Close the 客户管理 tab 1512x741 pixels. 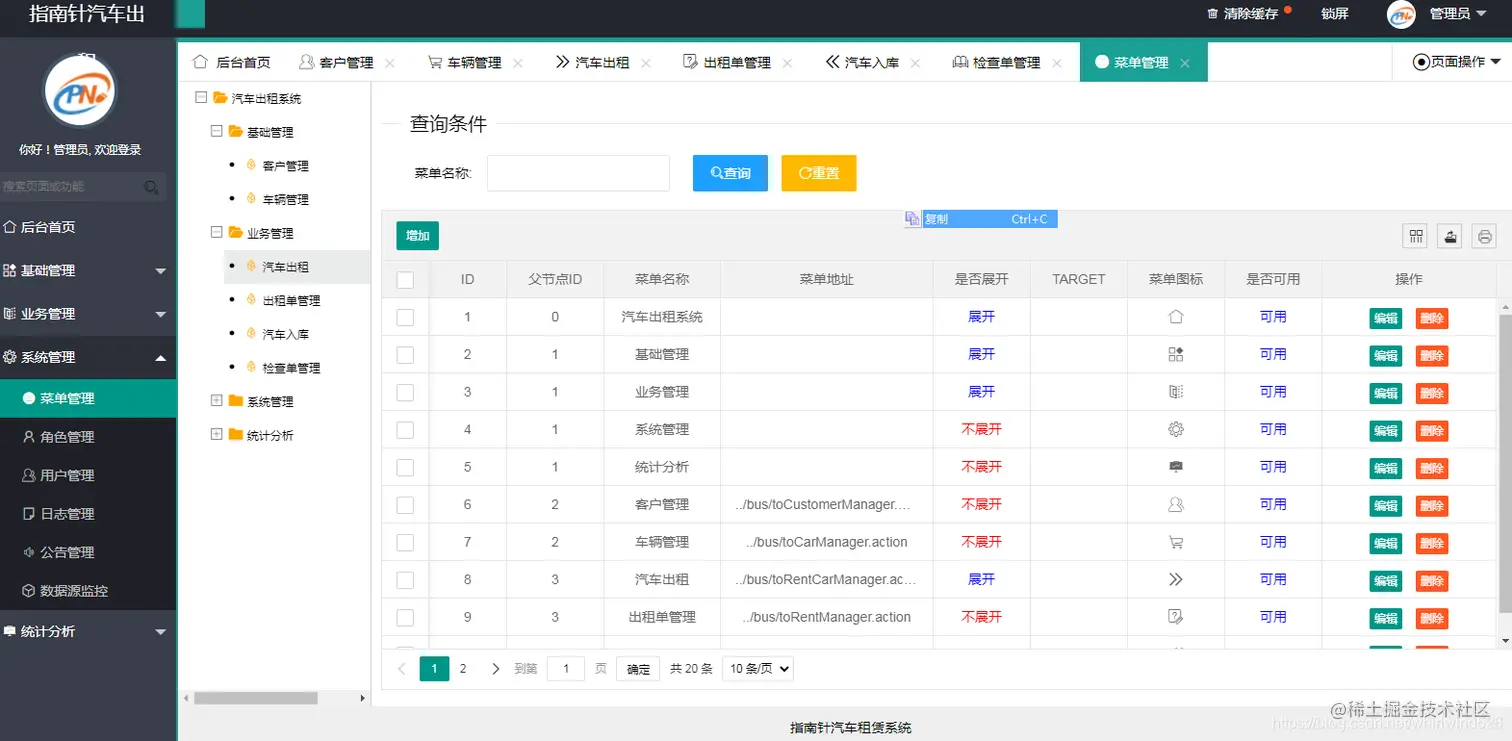tap(390, 63)
